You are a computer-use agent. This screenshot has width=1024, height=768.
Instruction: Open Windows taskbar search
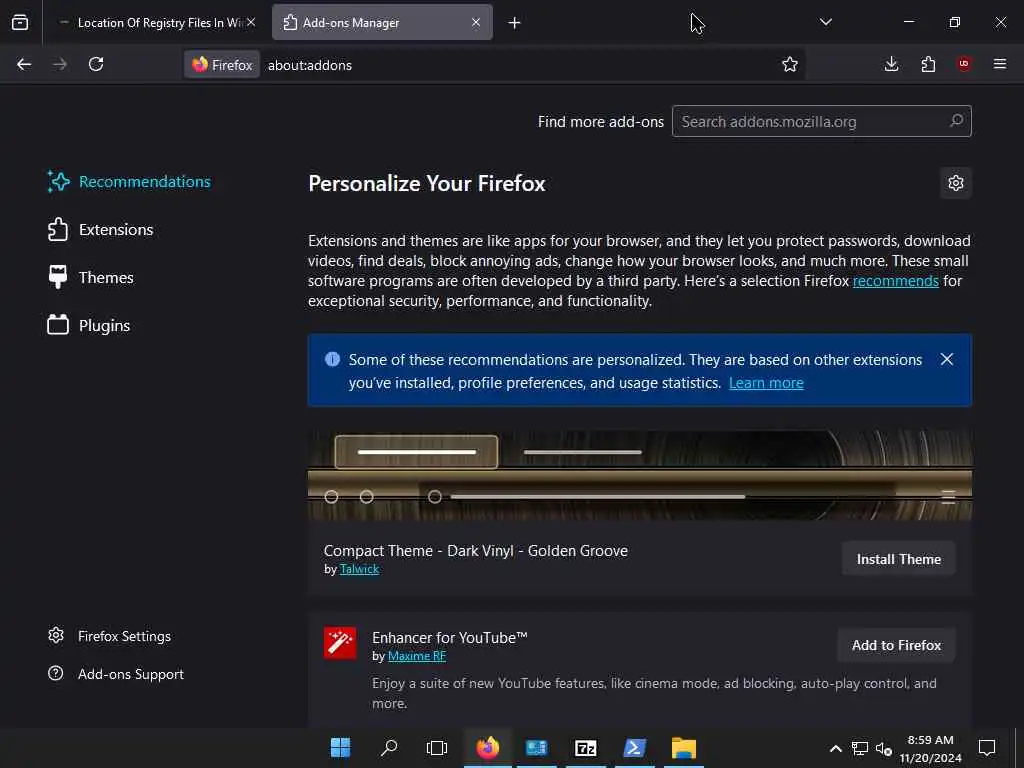click(x=389, y=748)
